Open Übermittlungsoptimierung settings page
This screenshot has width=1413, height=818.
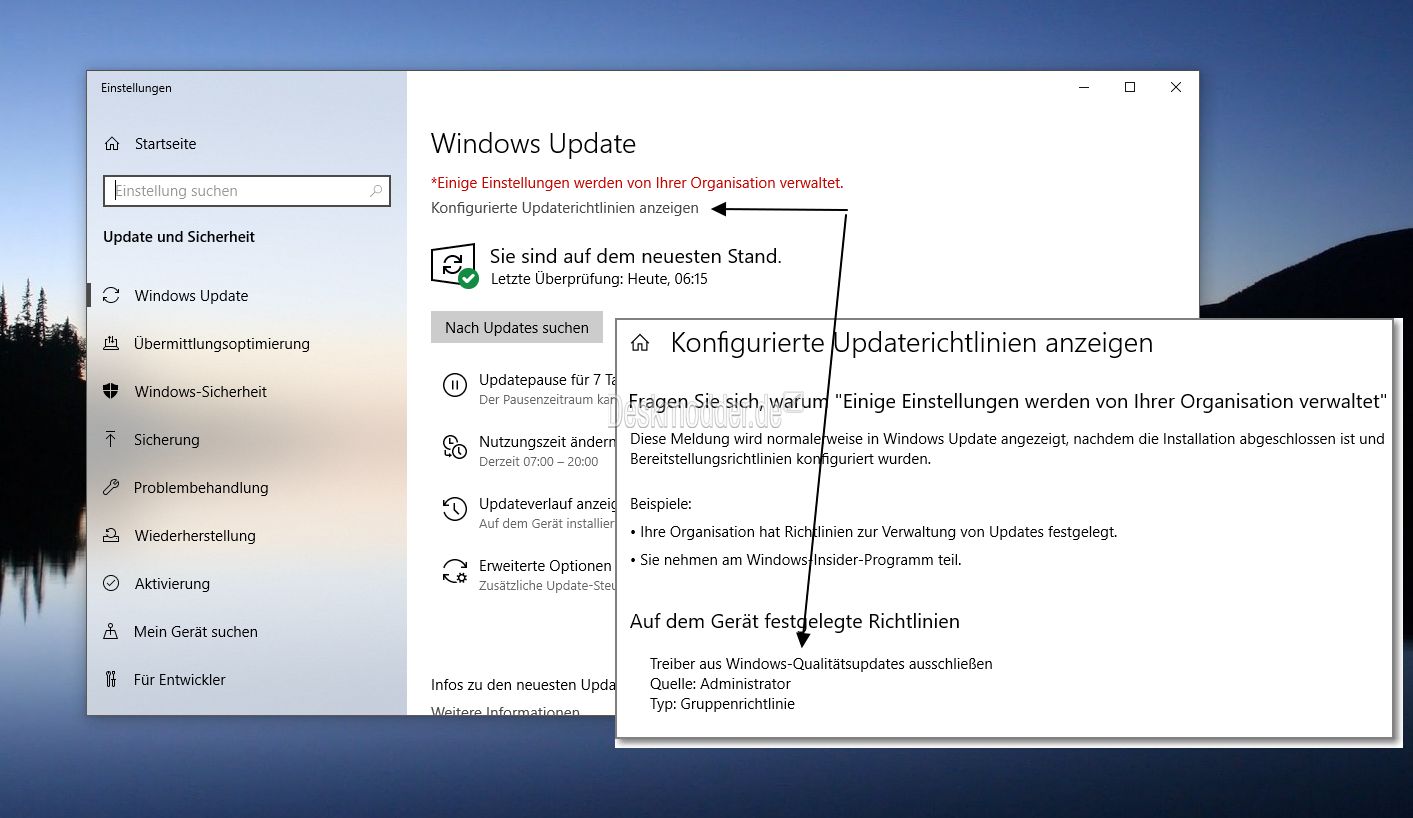pos(221,344)
